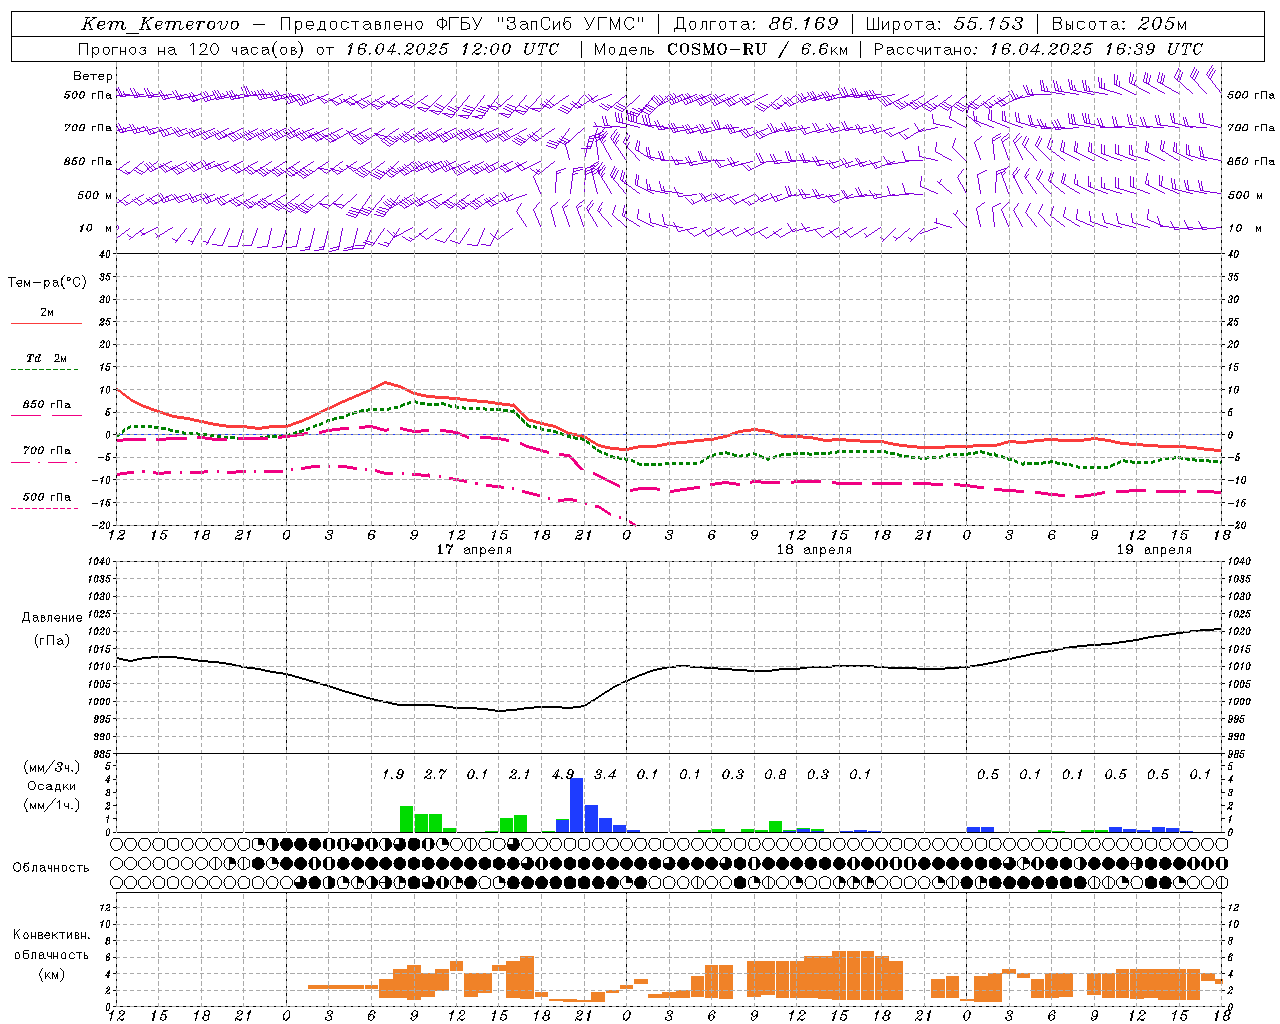Click the solid red line sample under the 2м legend label
Viewport: 1280px width, 1024px height.
(x=46, y=324)
